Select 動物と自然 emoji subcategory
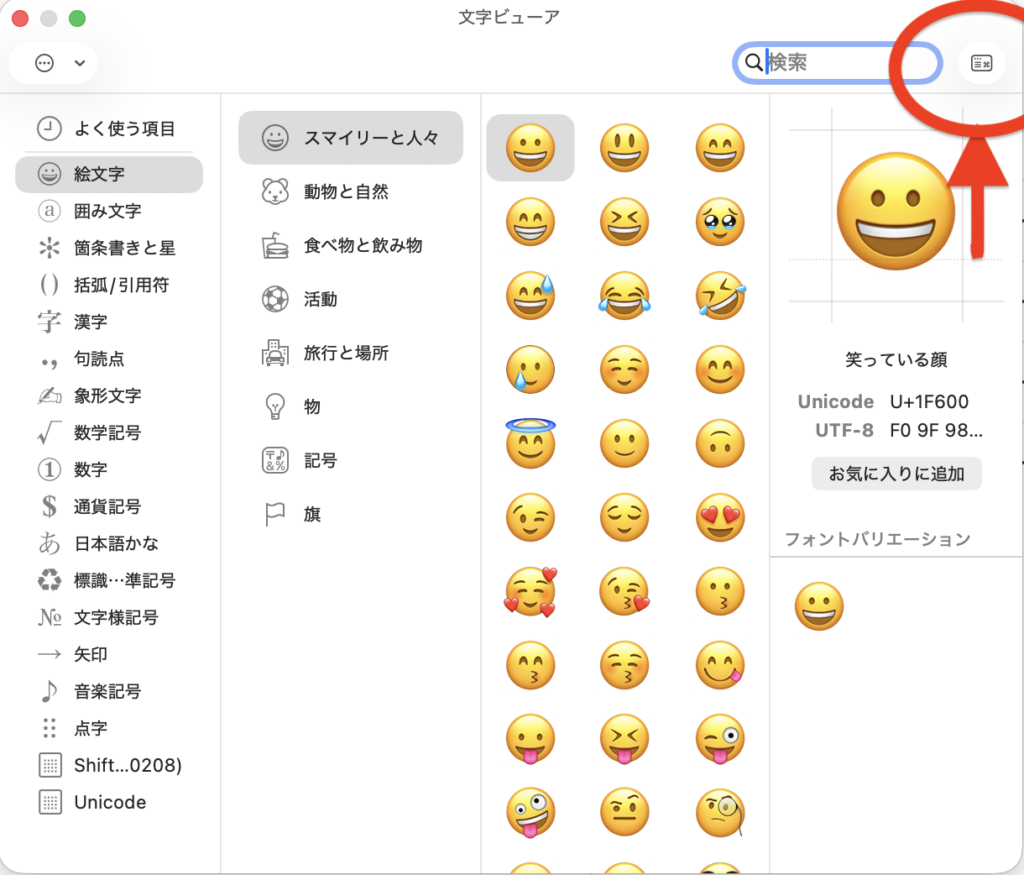The width and height of the screenshot is (1024, 875). tap(345, 191)
